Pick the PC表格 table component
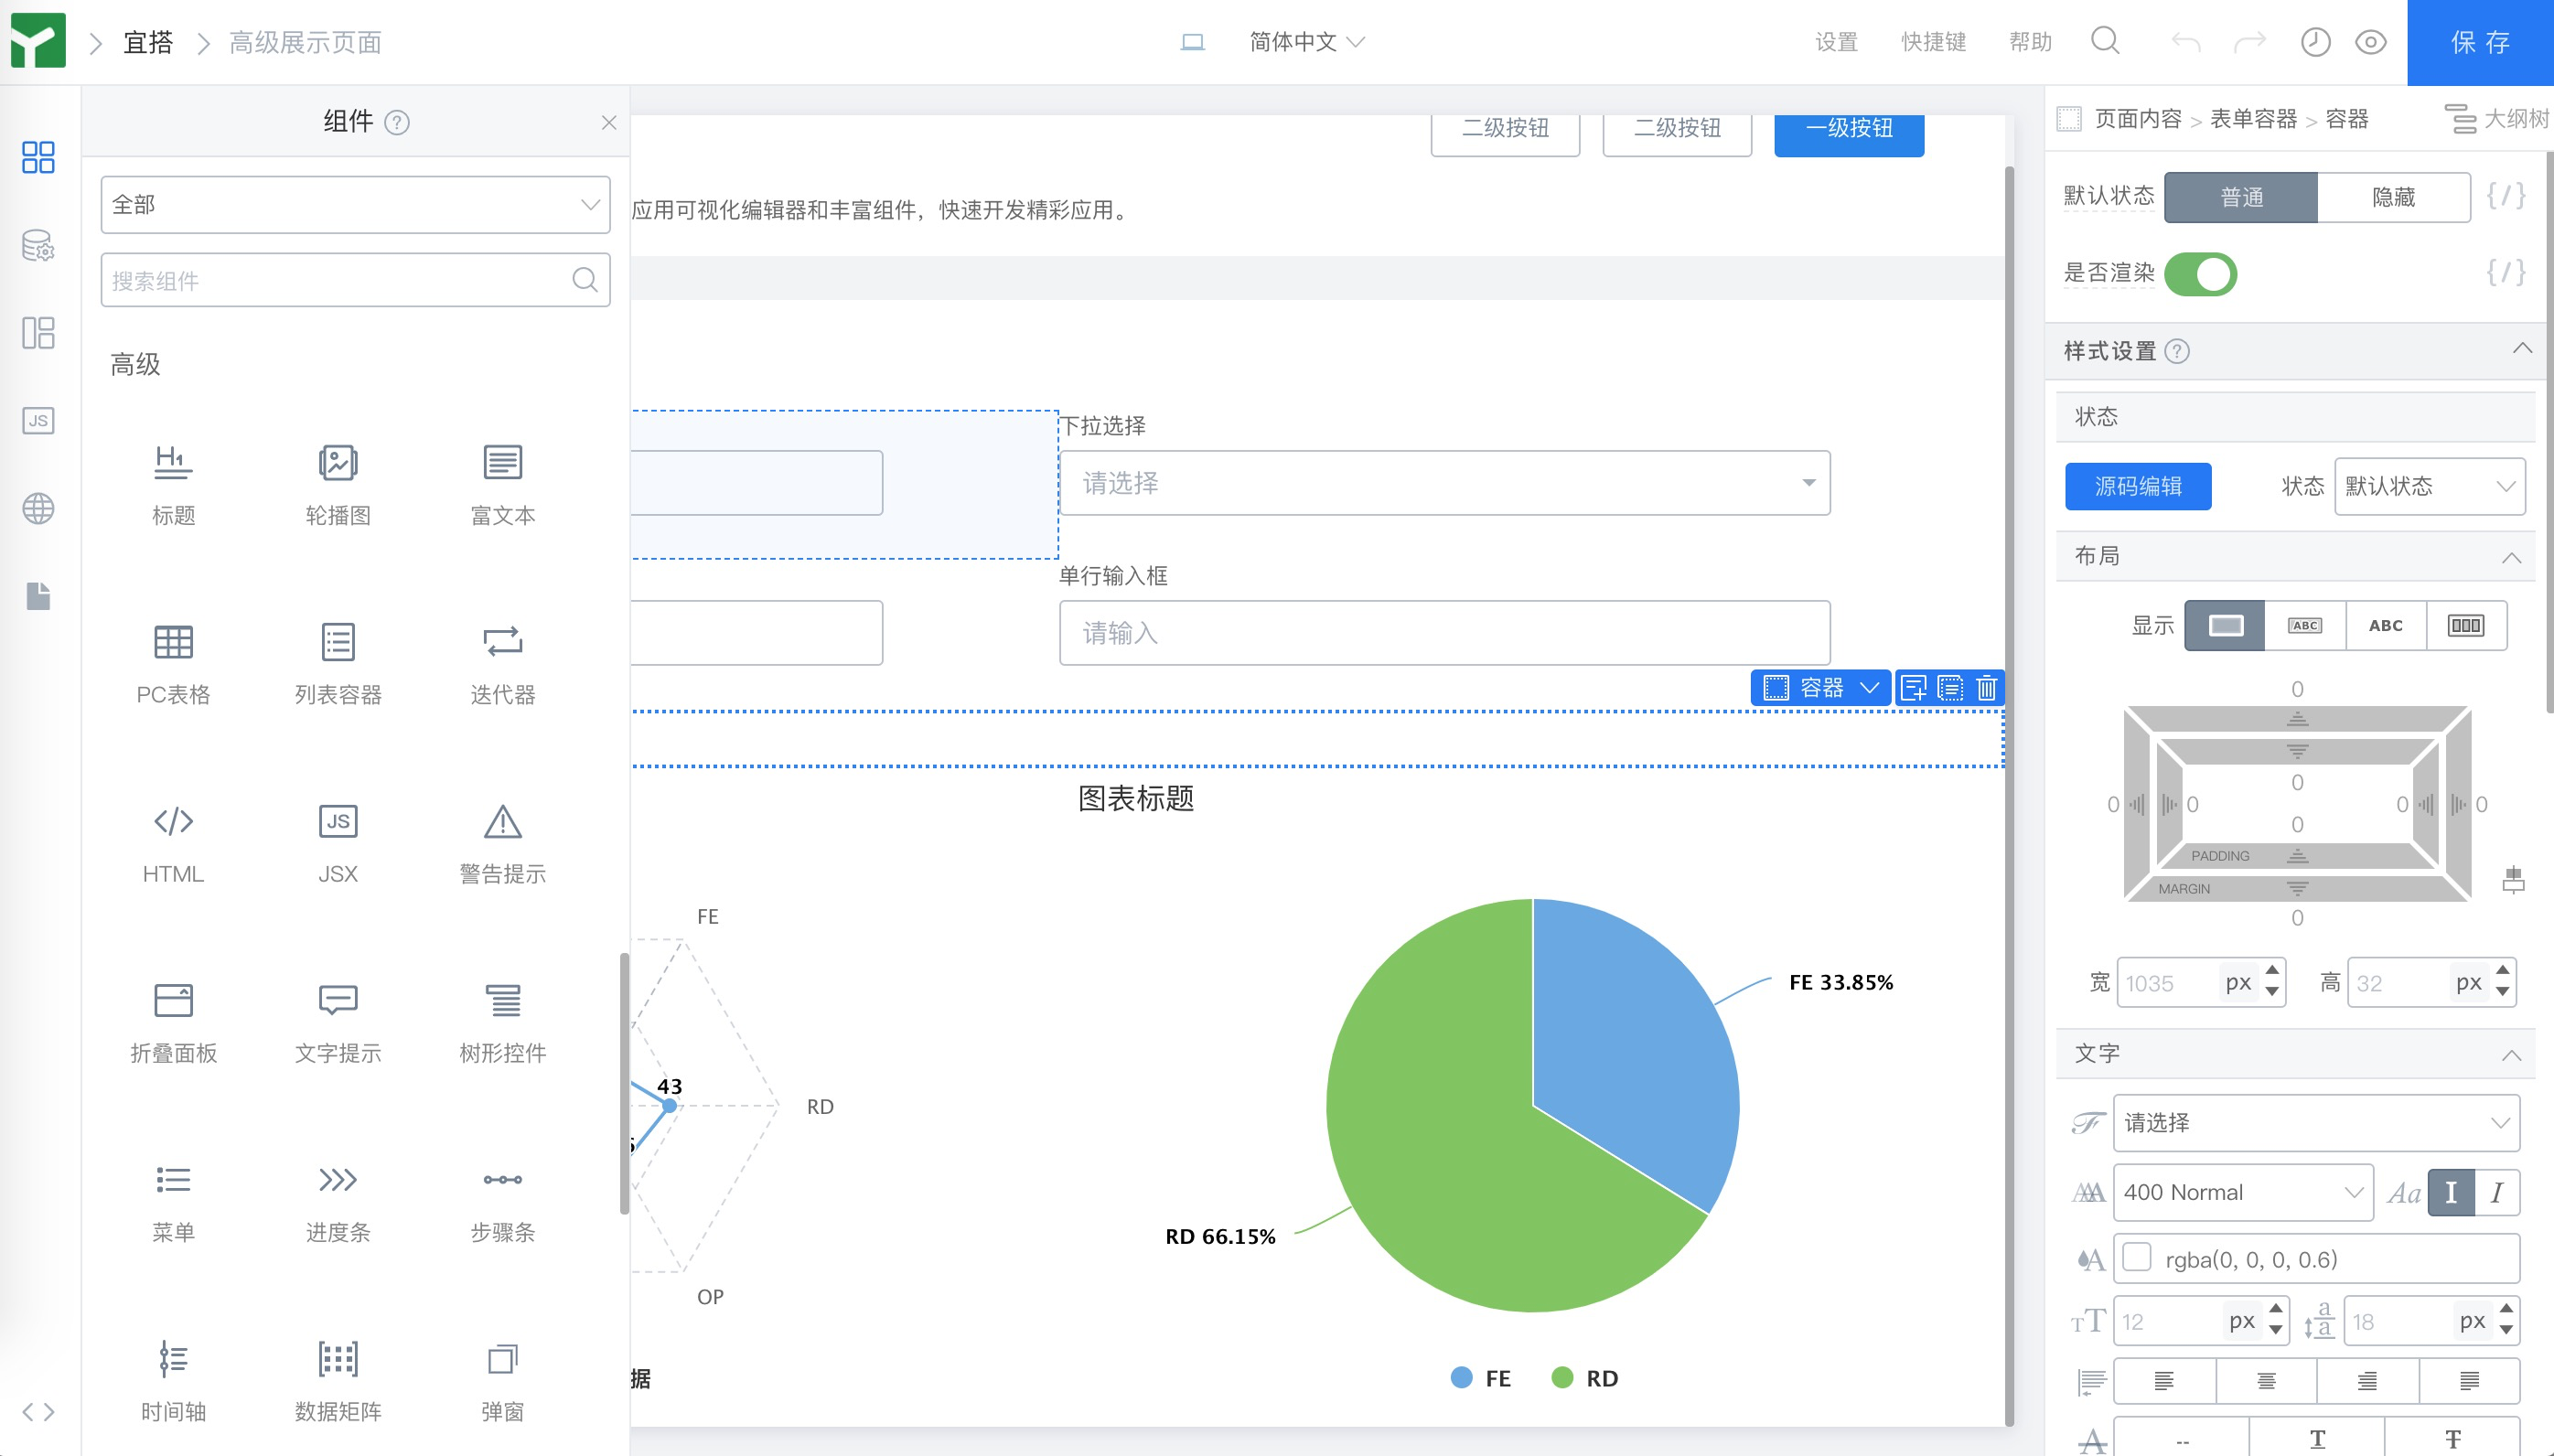Viewport: 2554px width, 1456px height. coord(173,642)
